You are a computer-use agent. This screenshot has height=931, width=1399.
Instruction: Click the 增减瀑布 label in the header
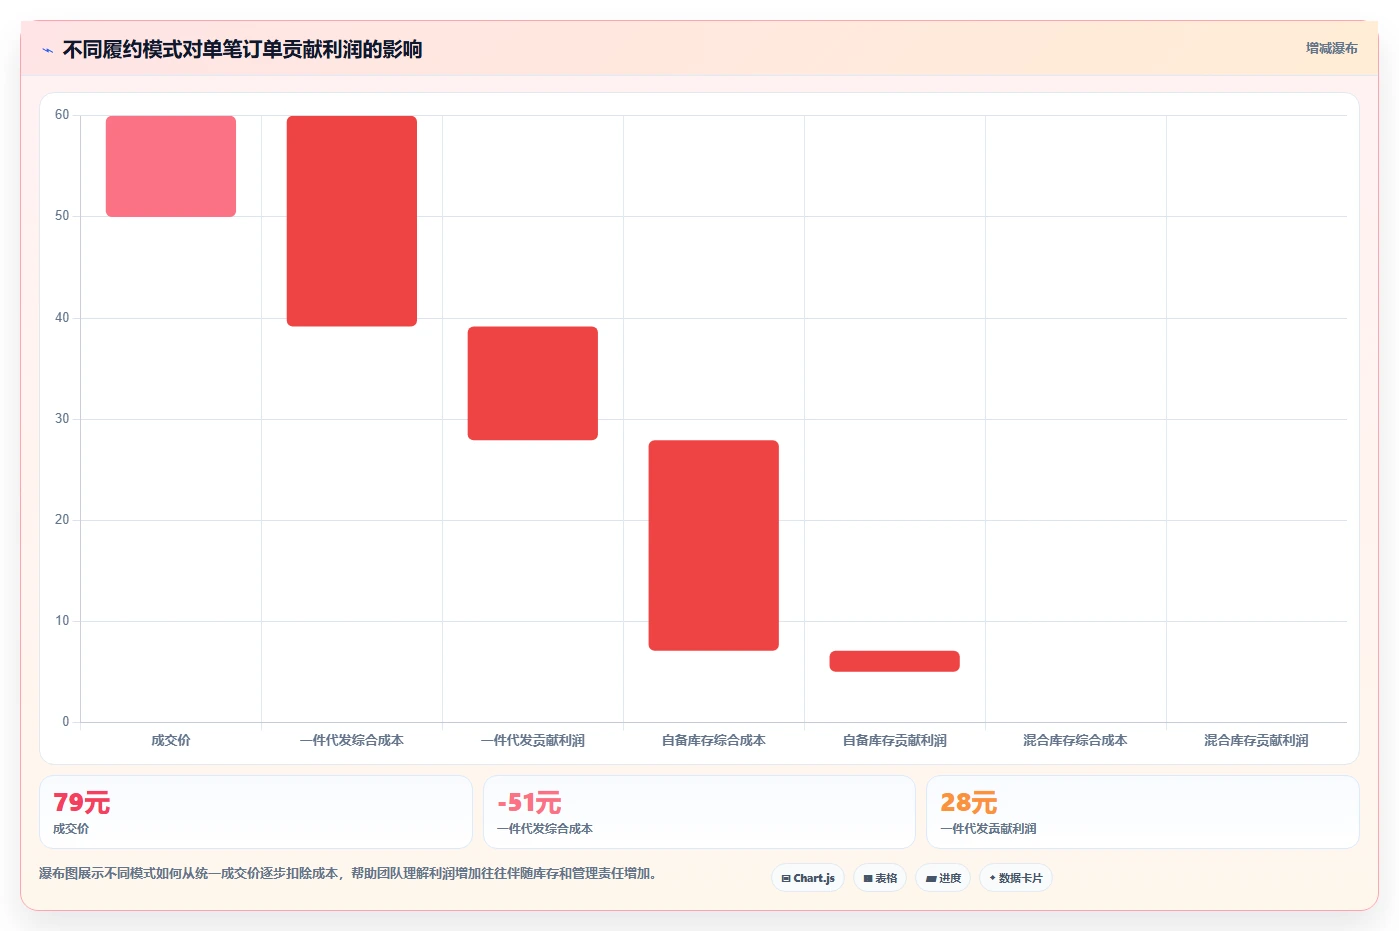pos(1331,48)
